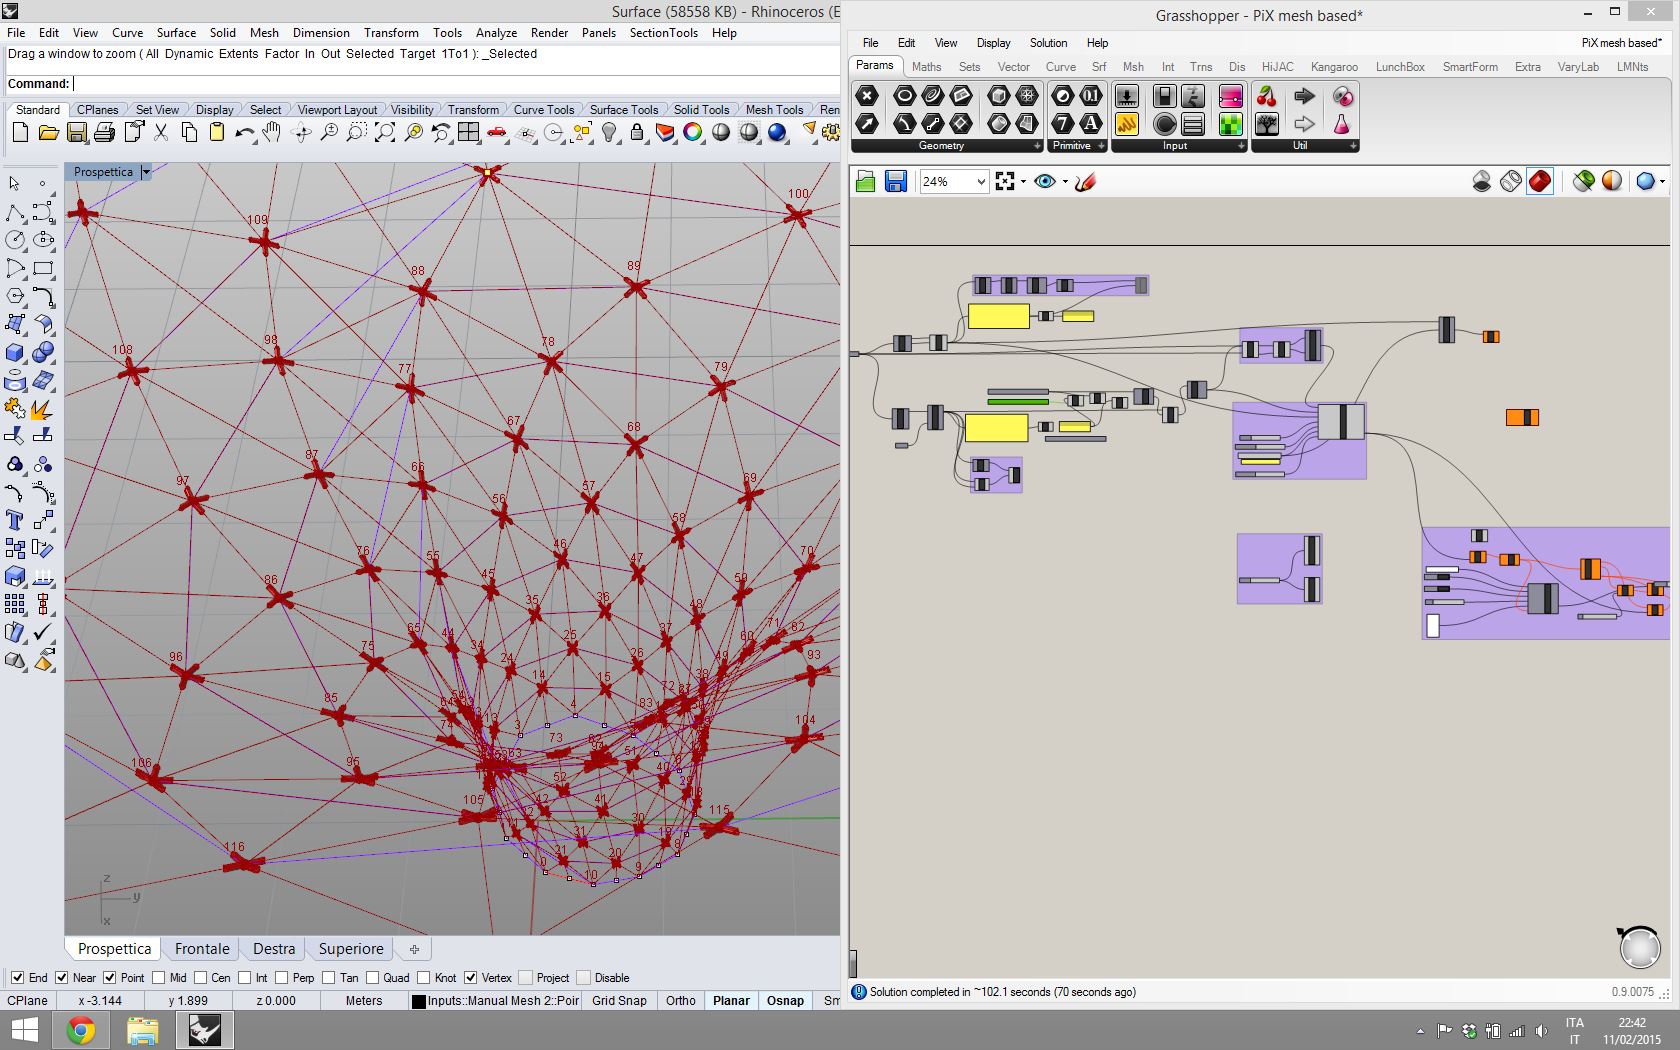Click the Zoom Extents icon in Rhino toolbar
Screen dimensions: 1680x1050
point(384,132)
